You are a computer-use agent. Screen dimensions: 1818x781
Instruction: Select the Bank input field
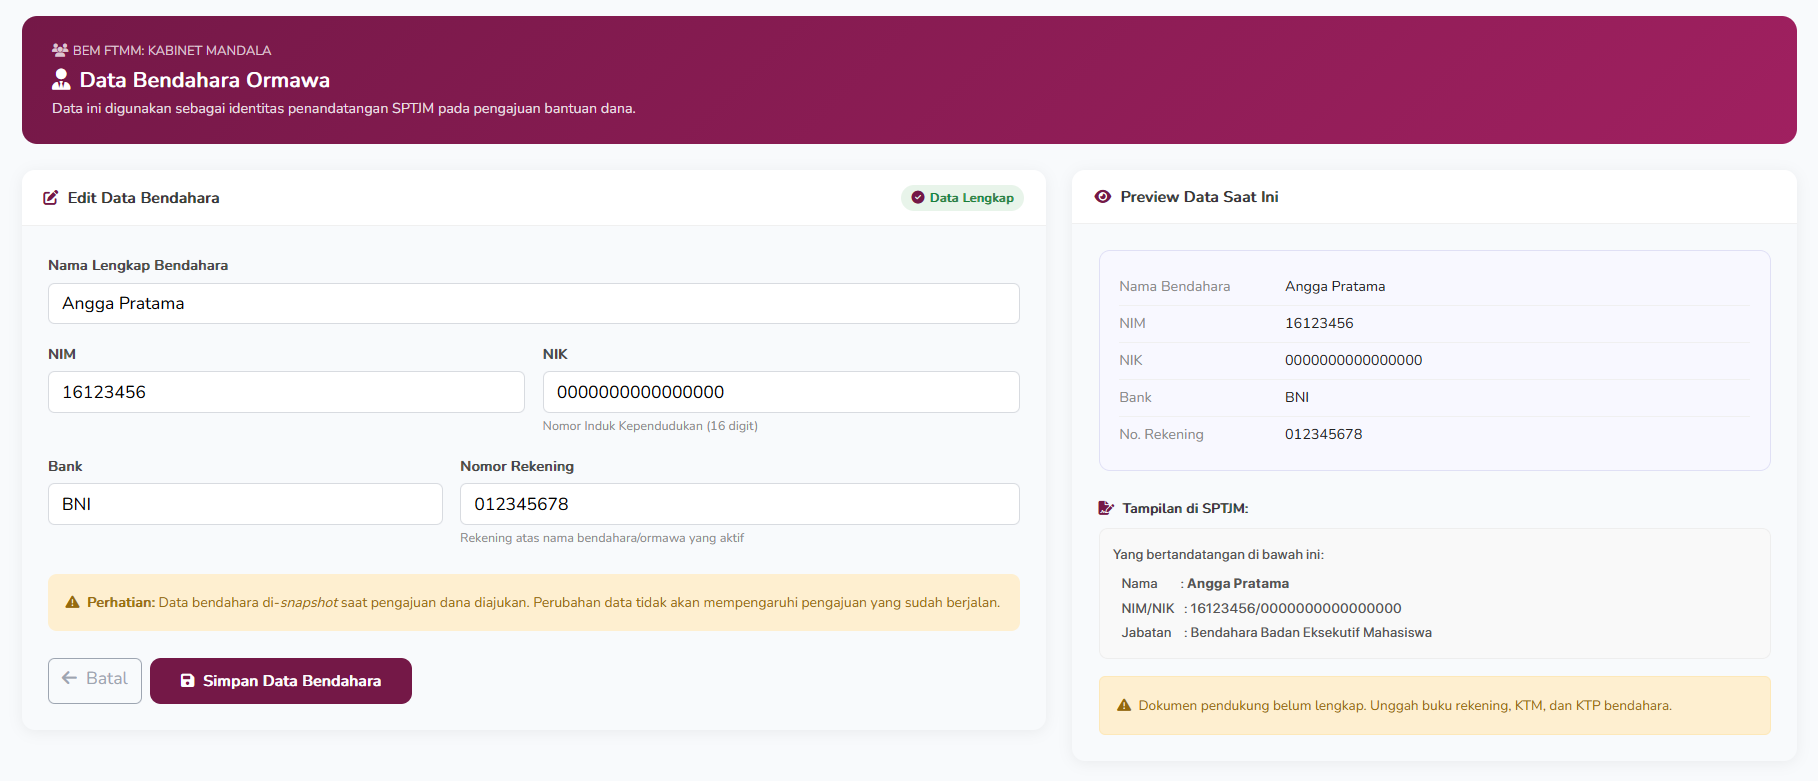pos(245,504)
